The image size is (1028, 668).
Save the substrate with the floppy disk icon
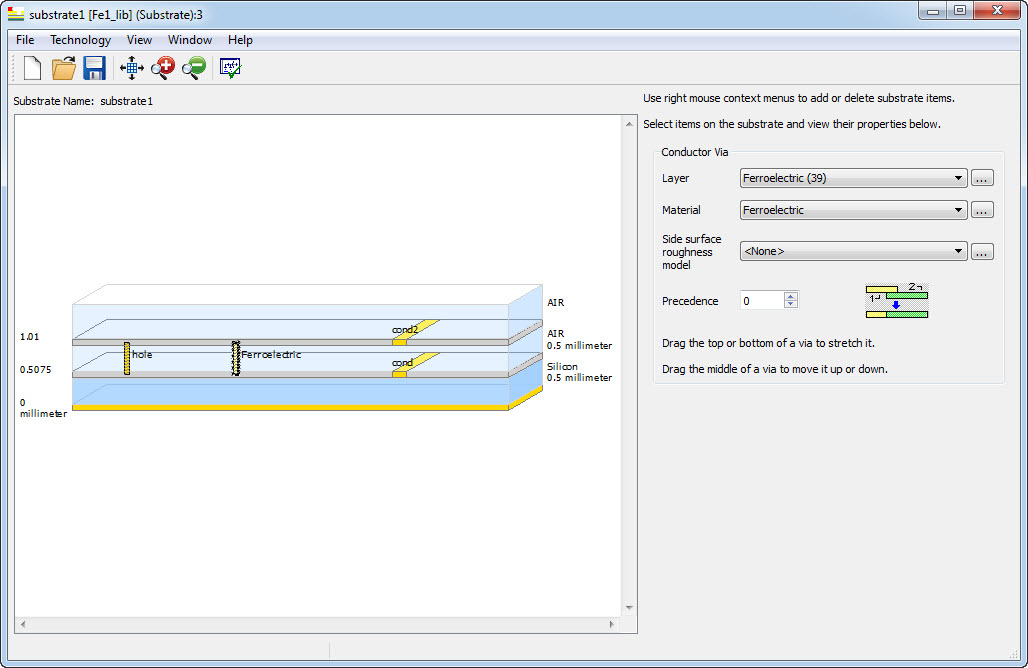[x=94, y=68]
